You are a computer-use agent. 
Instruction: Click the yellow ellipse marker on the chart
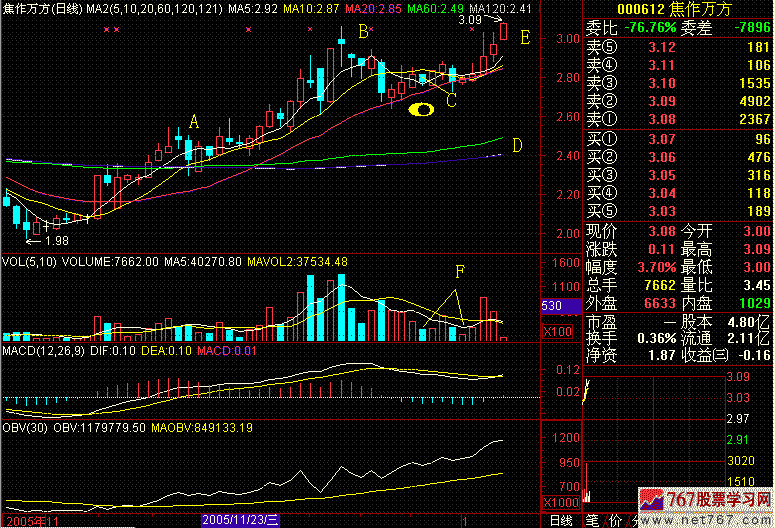coord(424,109)
